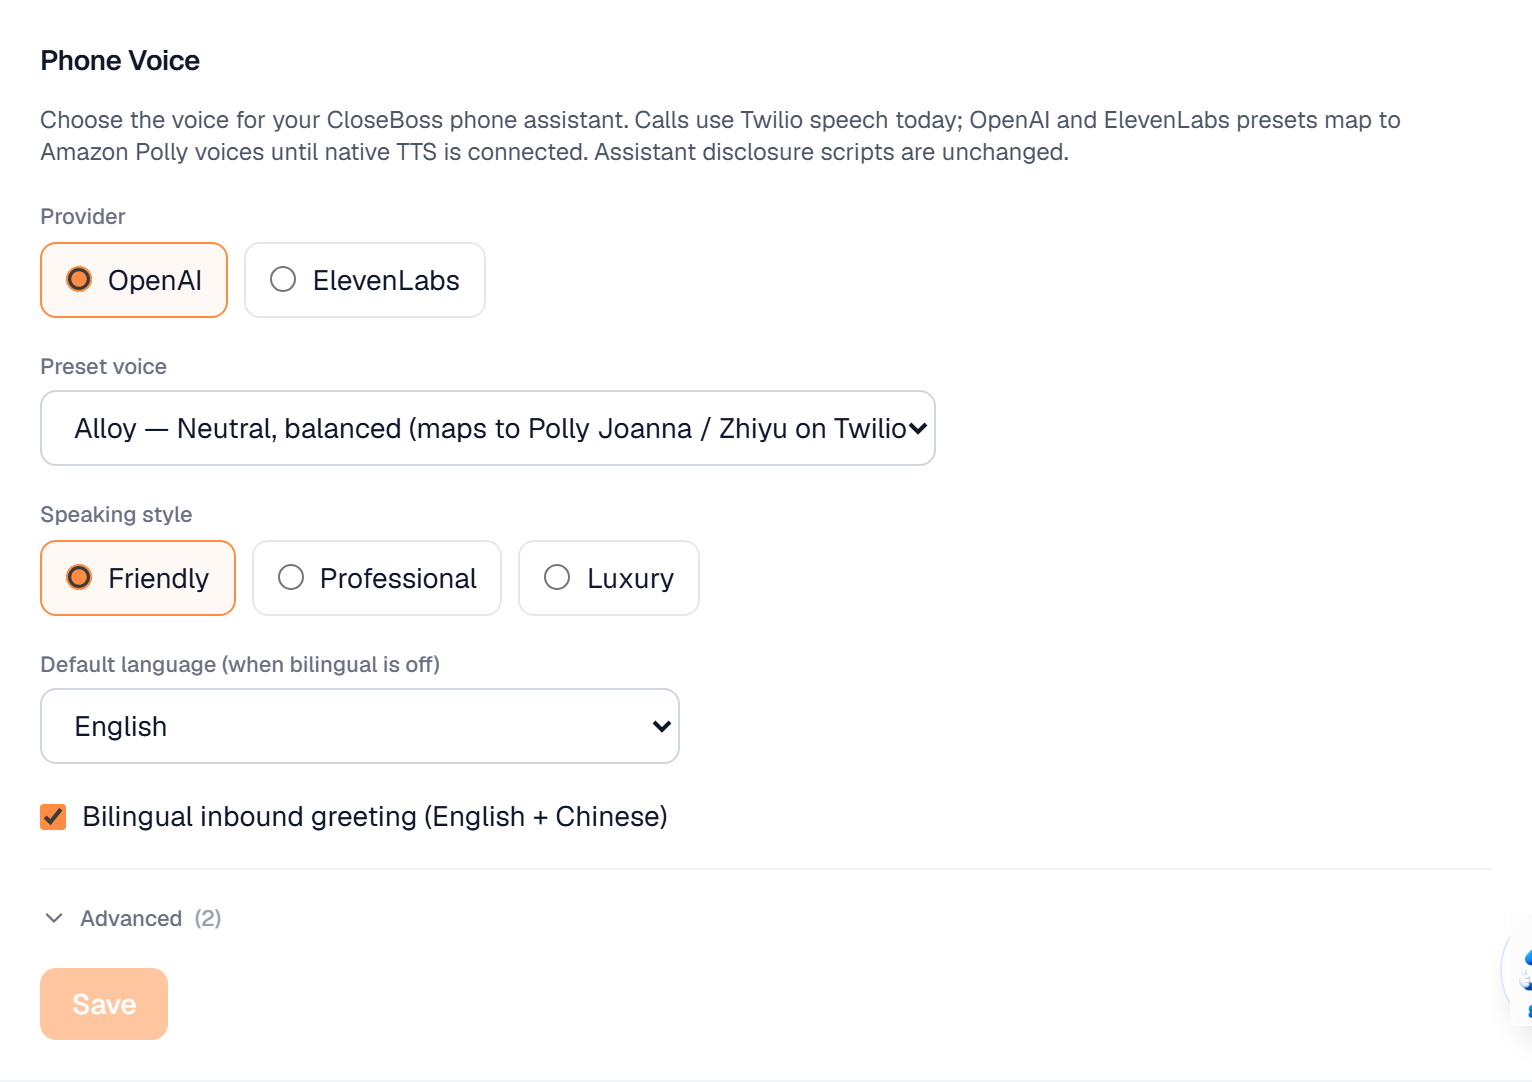Select the ElevenLabs provider option
1532x1082 pixels.
pos(365,280)
